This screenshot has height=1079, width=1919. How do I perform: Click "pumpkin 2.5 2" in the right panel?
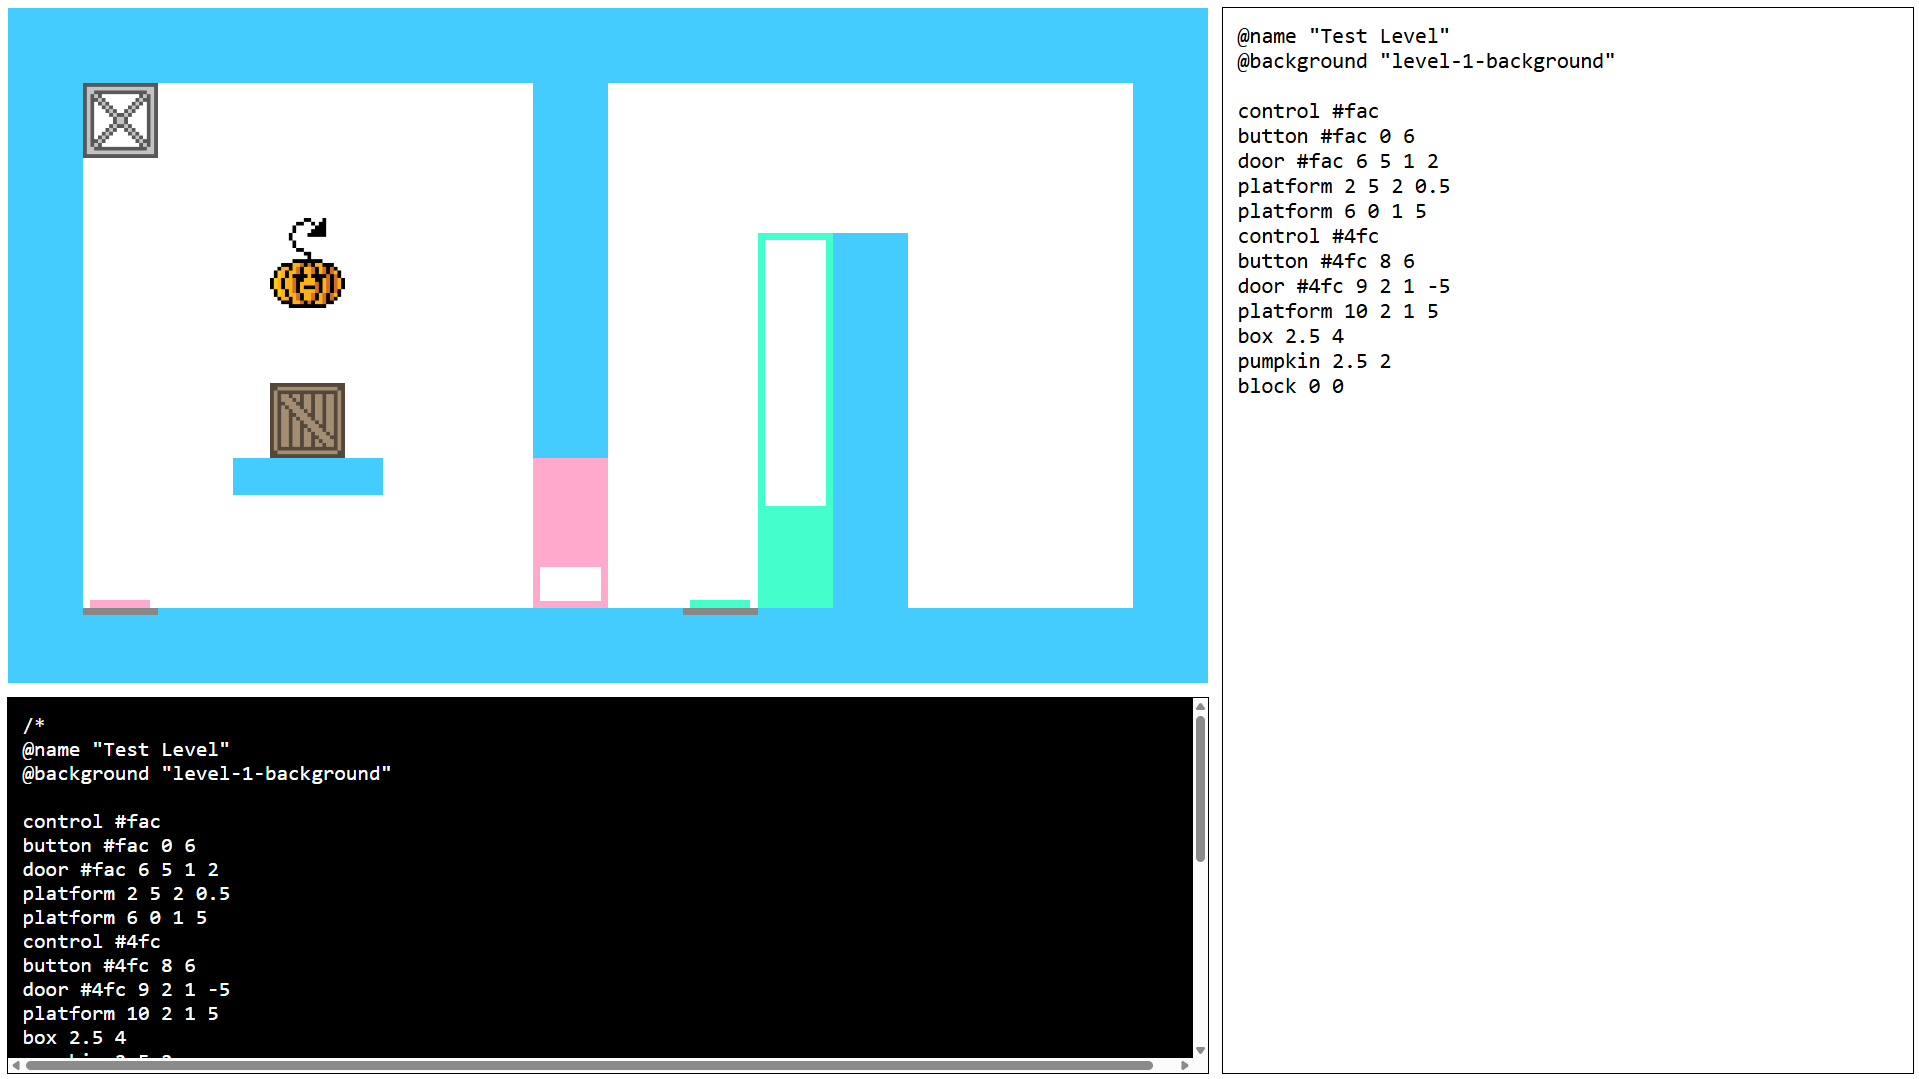[1313, 361]
